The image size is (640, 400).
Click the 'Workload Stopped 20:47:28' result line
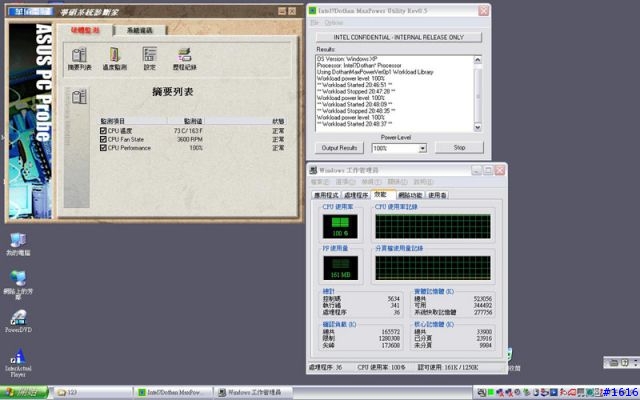356,91
